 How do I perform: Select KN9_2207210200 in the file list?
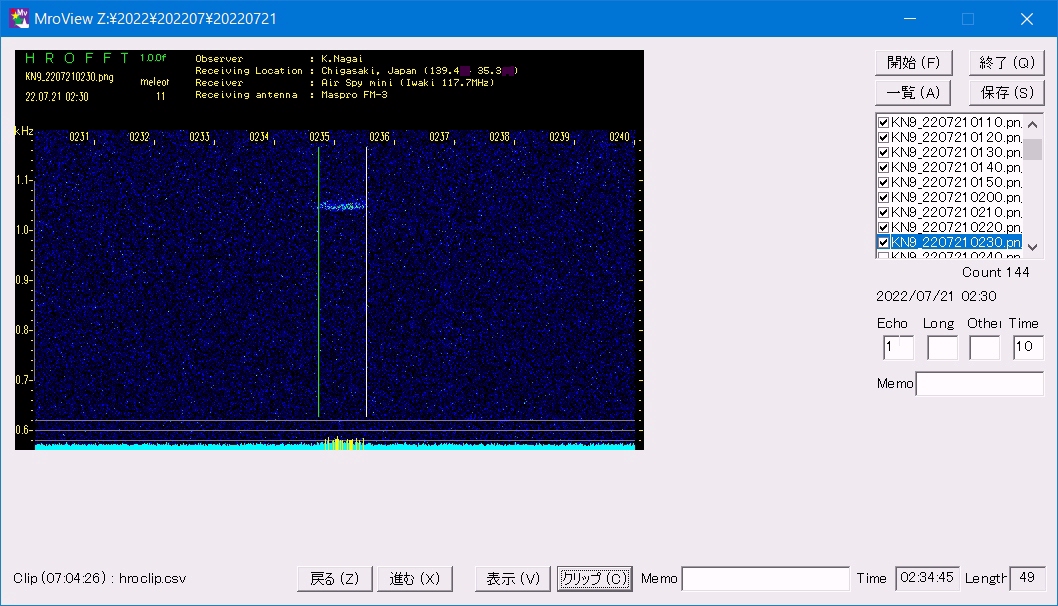point(955,197)
